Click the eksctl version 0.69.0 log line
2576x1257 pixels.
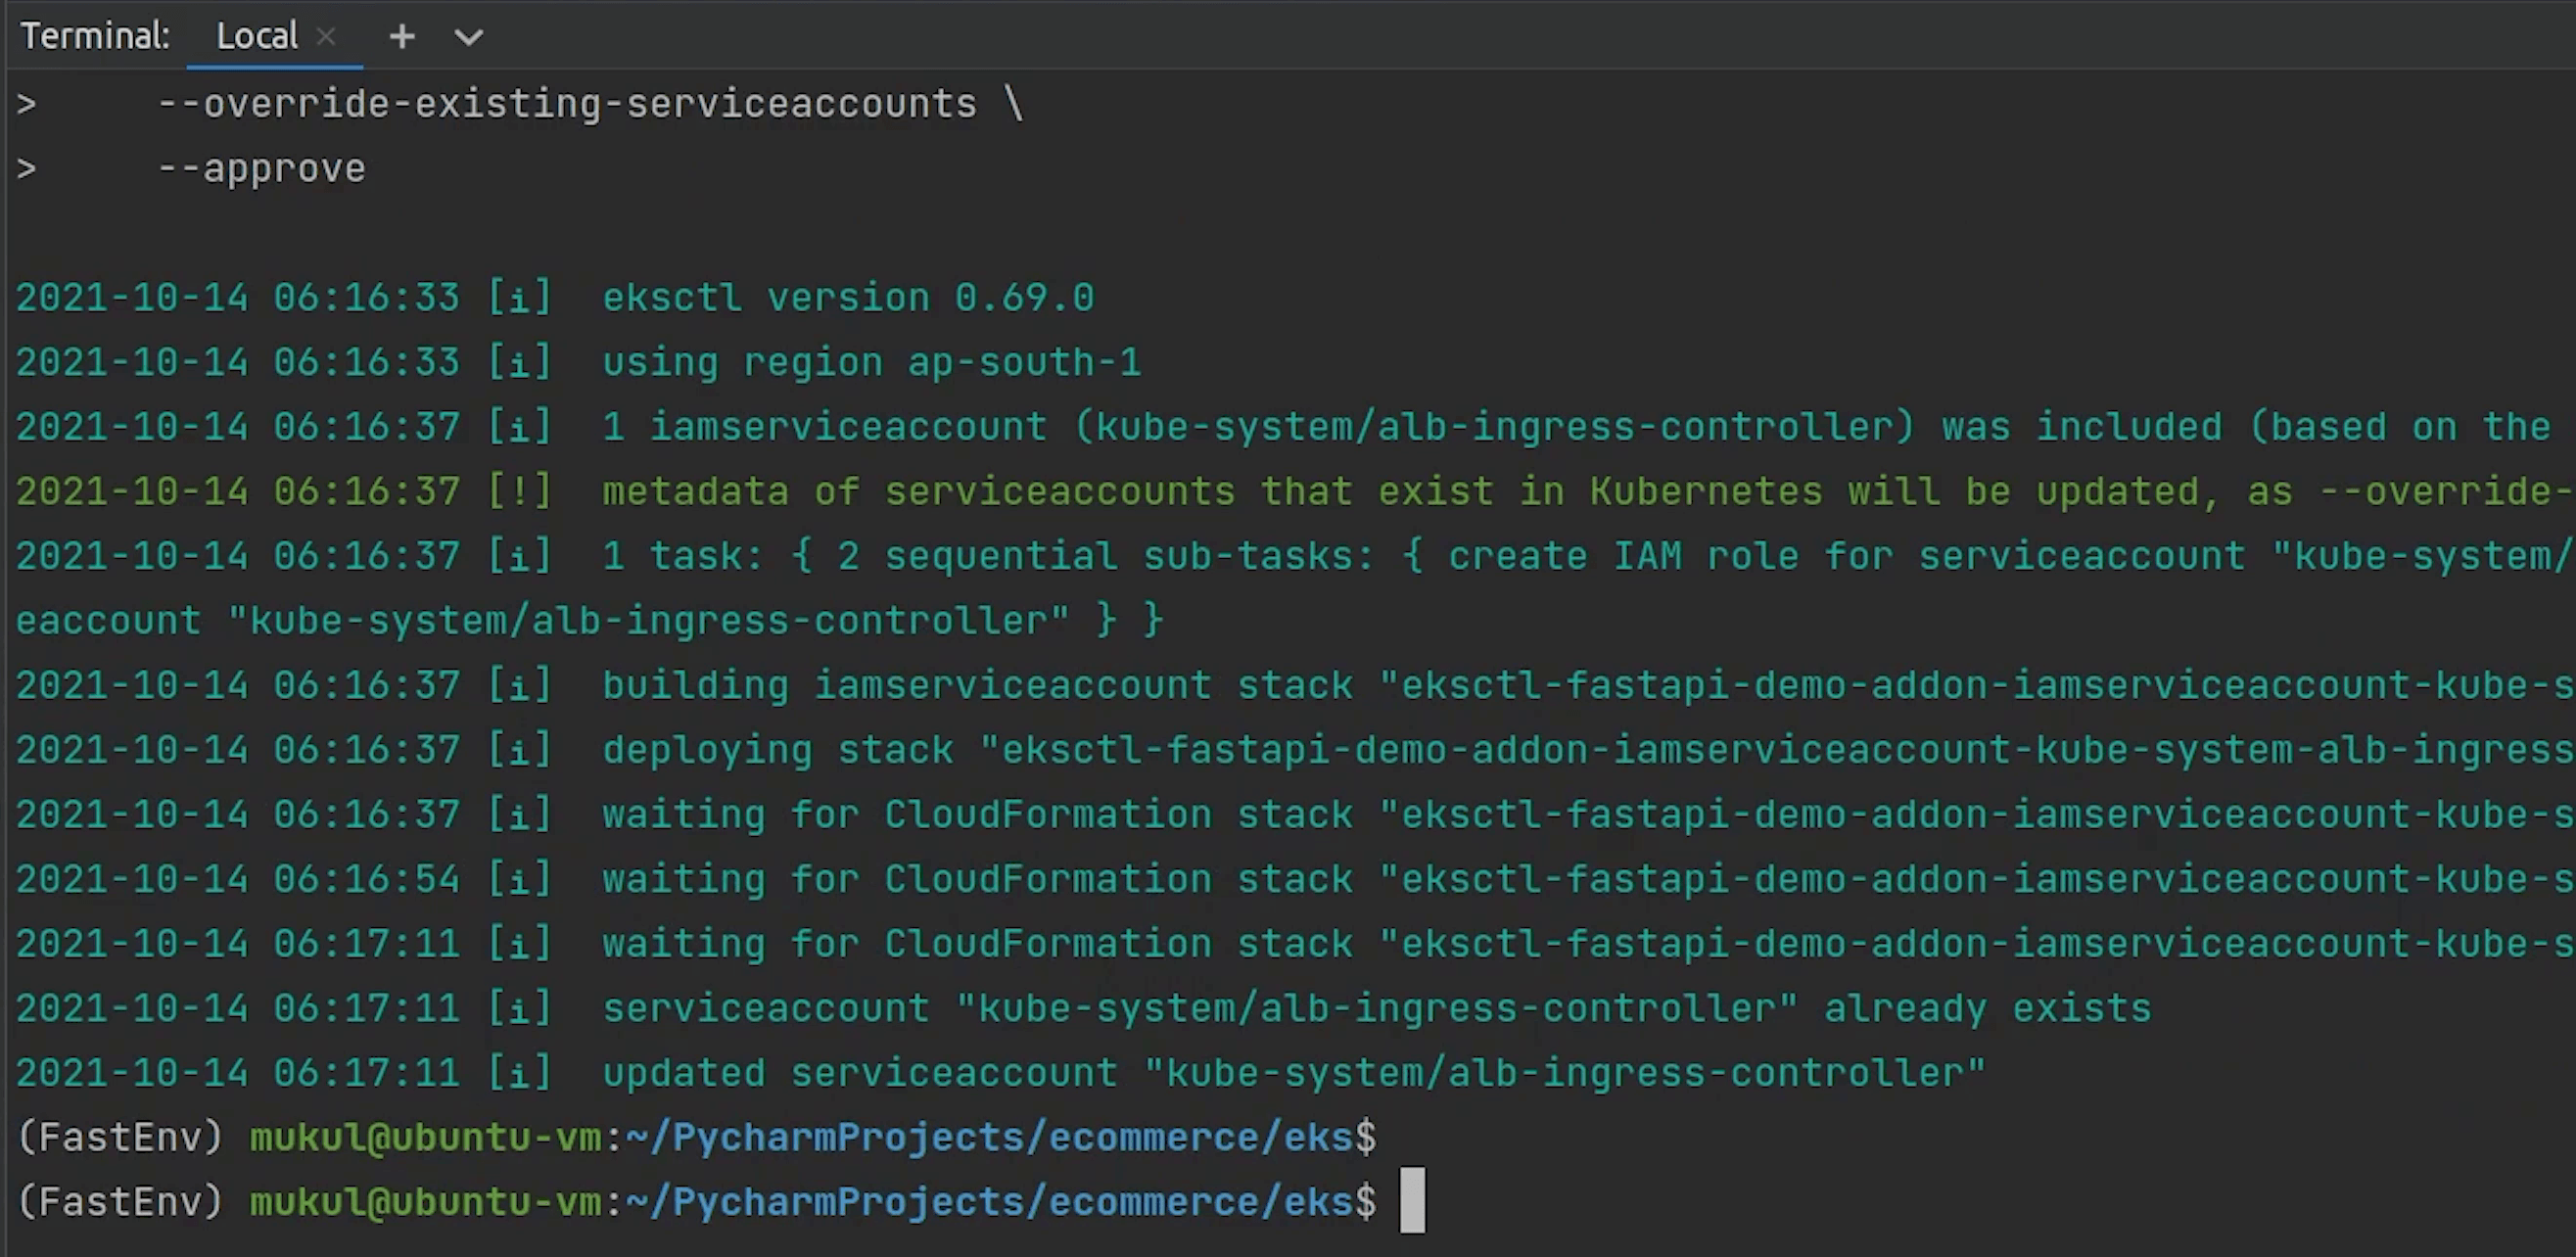point(848,298)
